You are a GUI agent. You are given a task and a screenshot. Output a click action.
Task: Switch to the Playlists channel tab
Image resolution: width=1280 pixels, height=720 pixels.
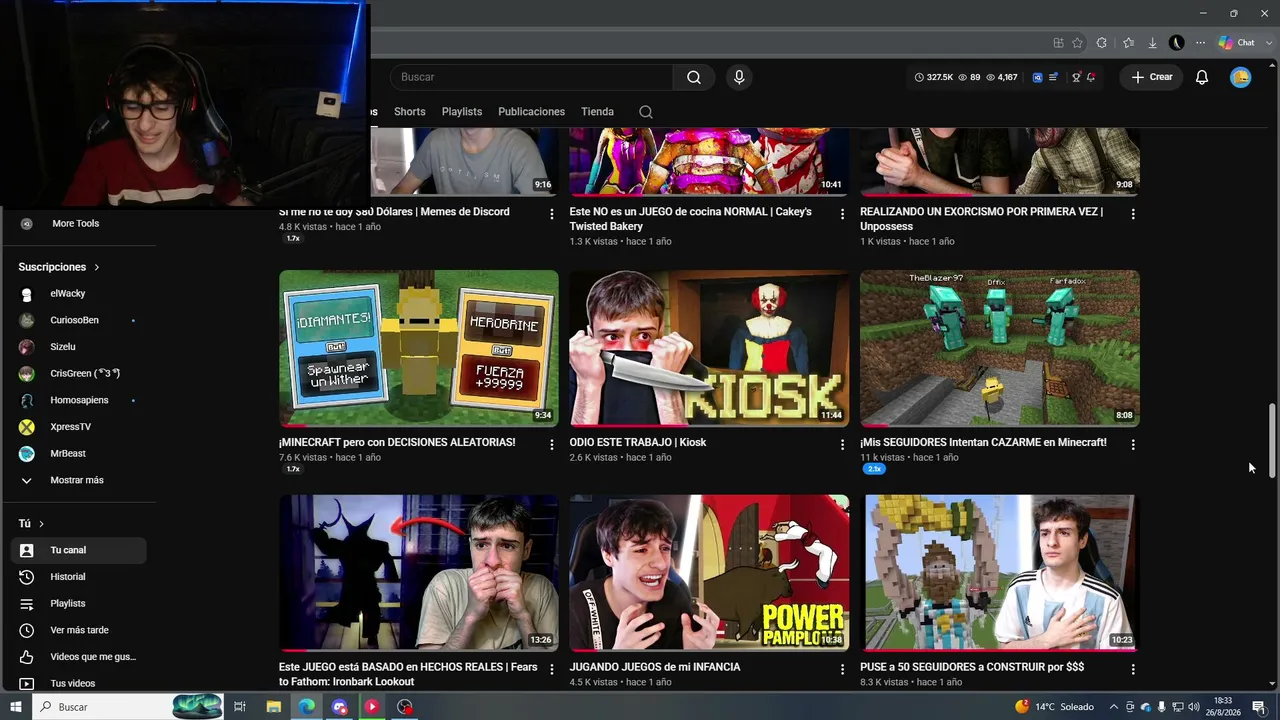462,112
